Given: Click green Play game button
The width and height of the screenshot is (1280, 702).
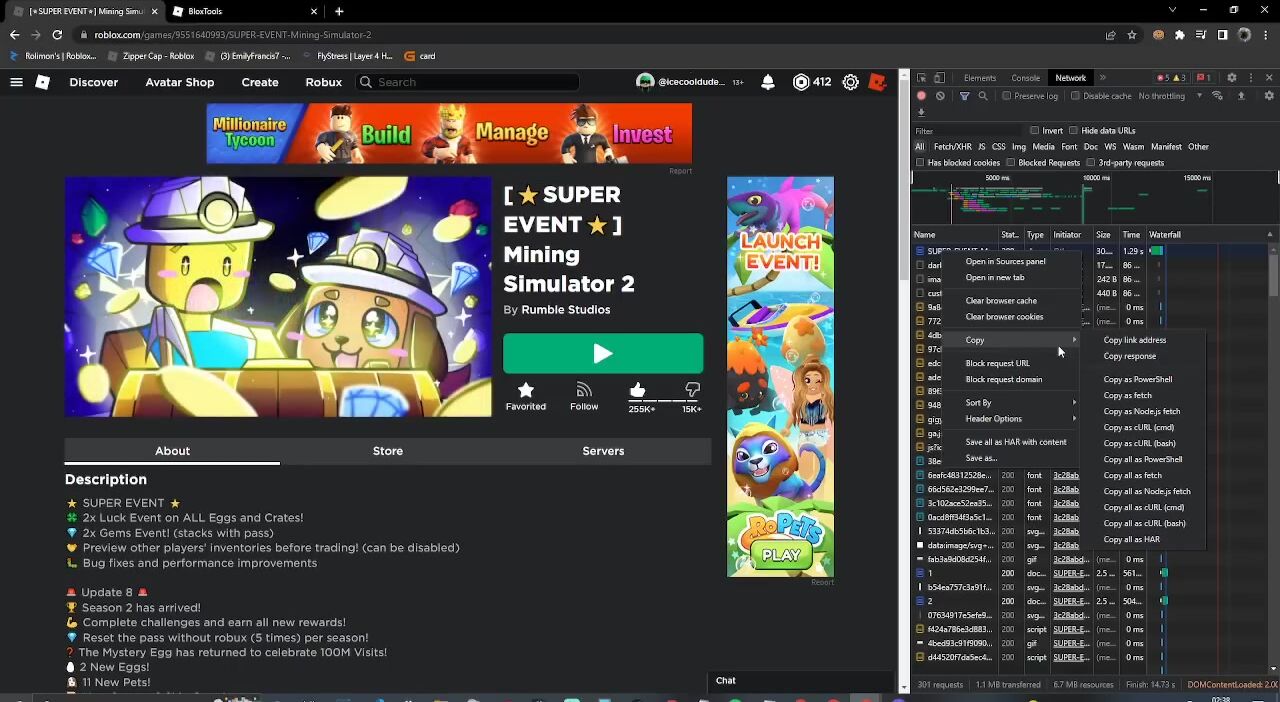Looking at the screenshot, I should tap(603, 353).
